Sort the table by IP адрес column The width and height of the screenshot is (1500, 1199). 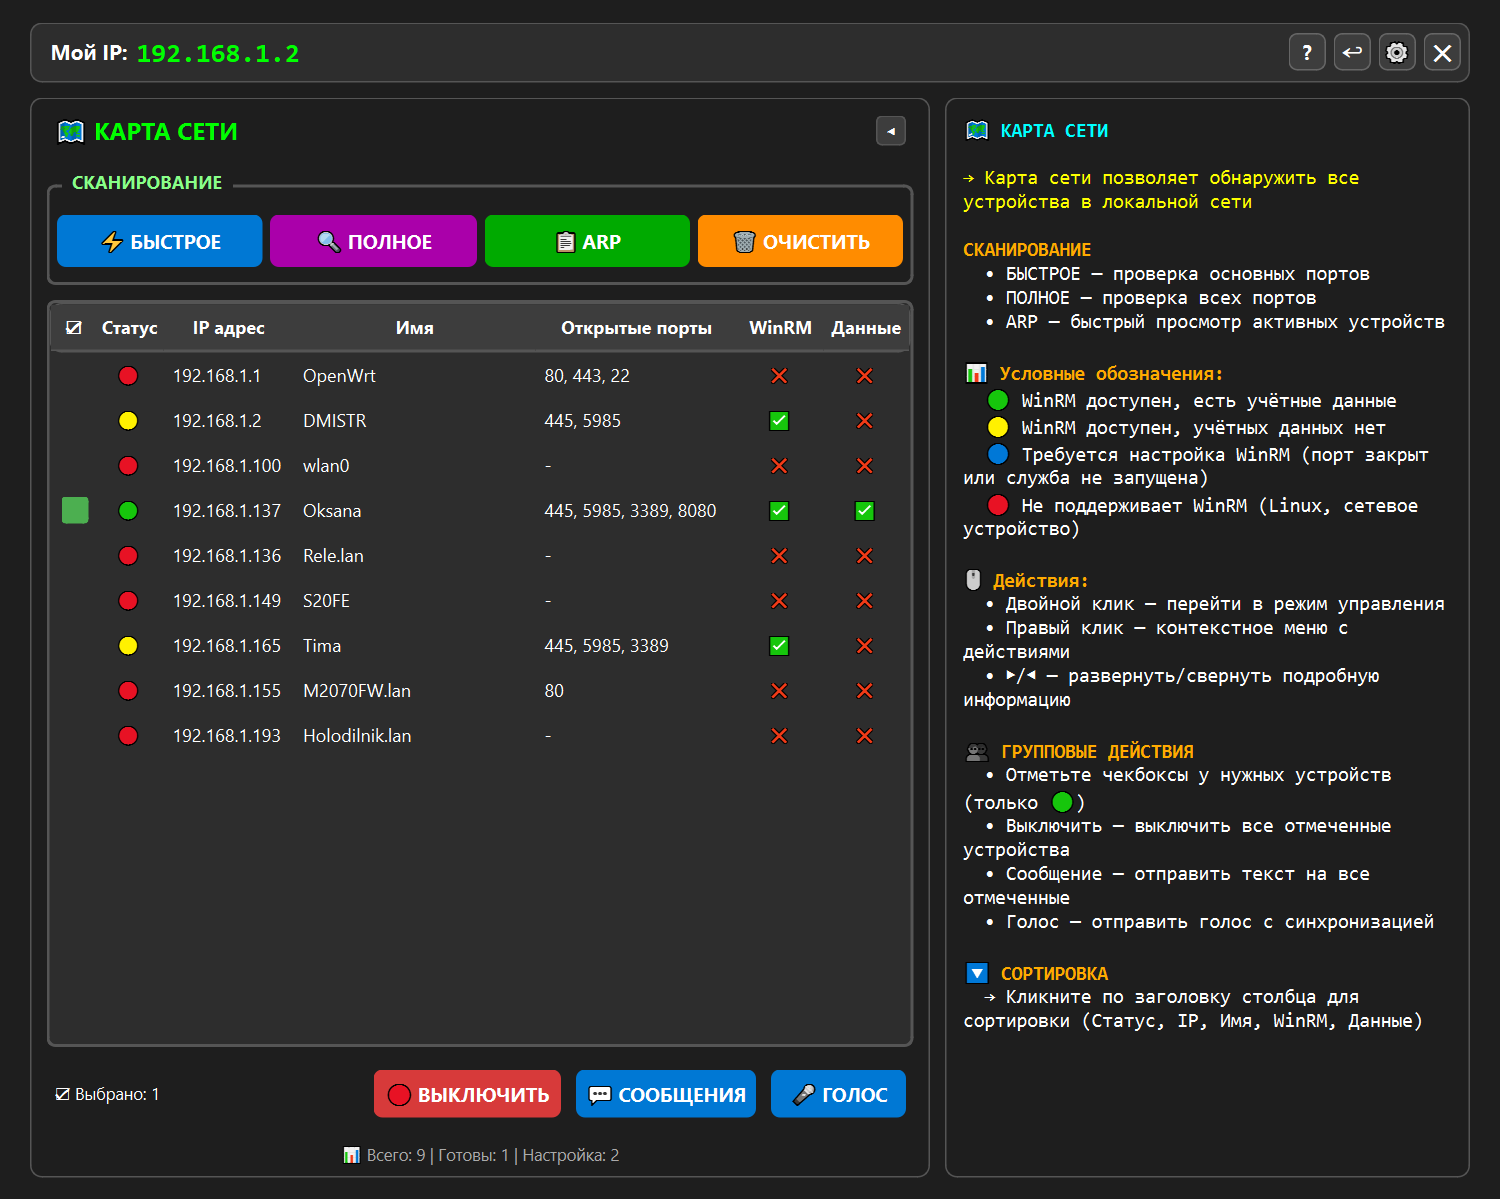point(228,328)
